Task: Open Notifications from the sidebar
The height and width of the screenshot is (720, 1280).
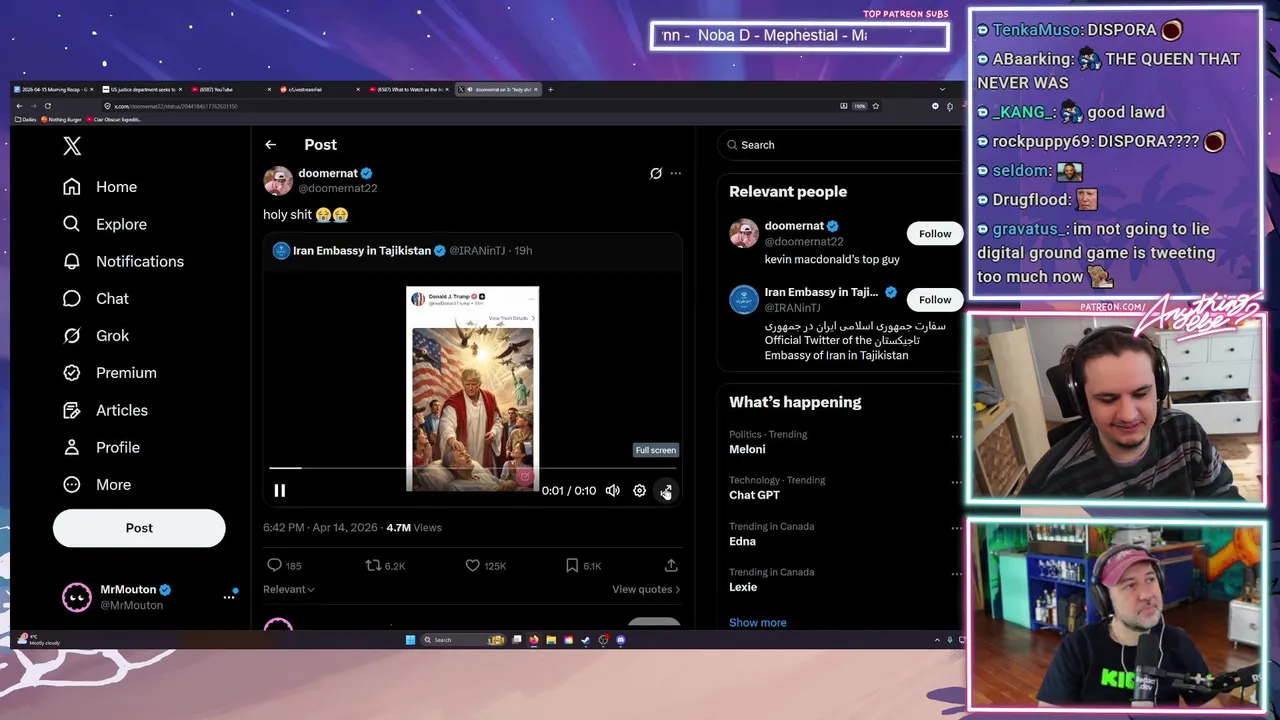Action: pos(123,261)
